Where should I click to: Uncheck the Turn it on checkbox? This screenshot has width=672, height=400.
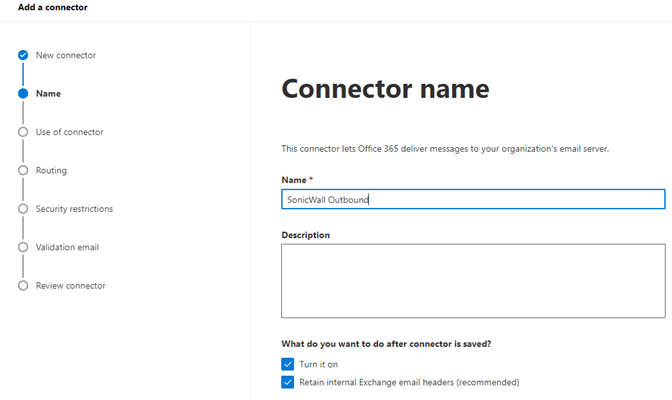click(x=288, y=364)
